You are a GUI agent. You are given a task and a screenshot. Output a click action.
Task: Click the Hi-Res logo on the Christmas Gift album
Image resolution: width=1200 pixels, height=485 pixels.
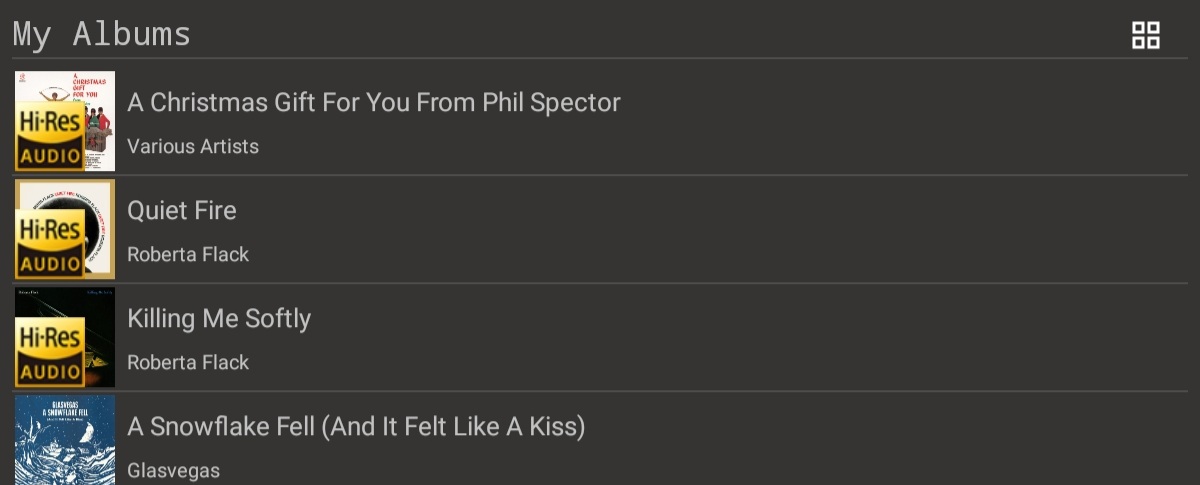pyautogui.click(x=50, y=123)
